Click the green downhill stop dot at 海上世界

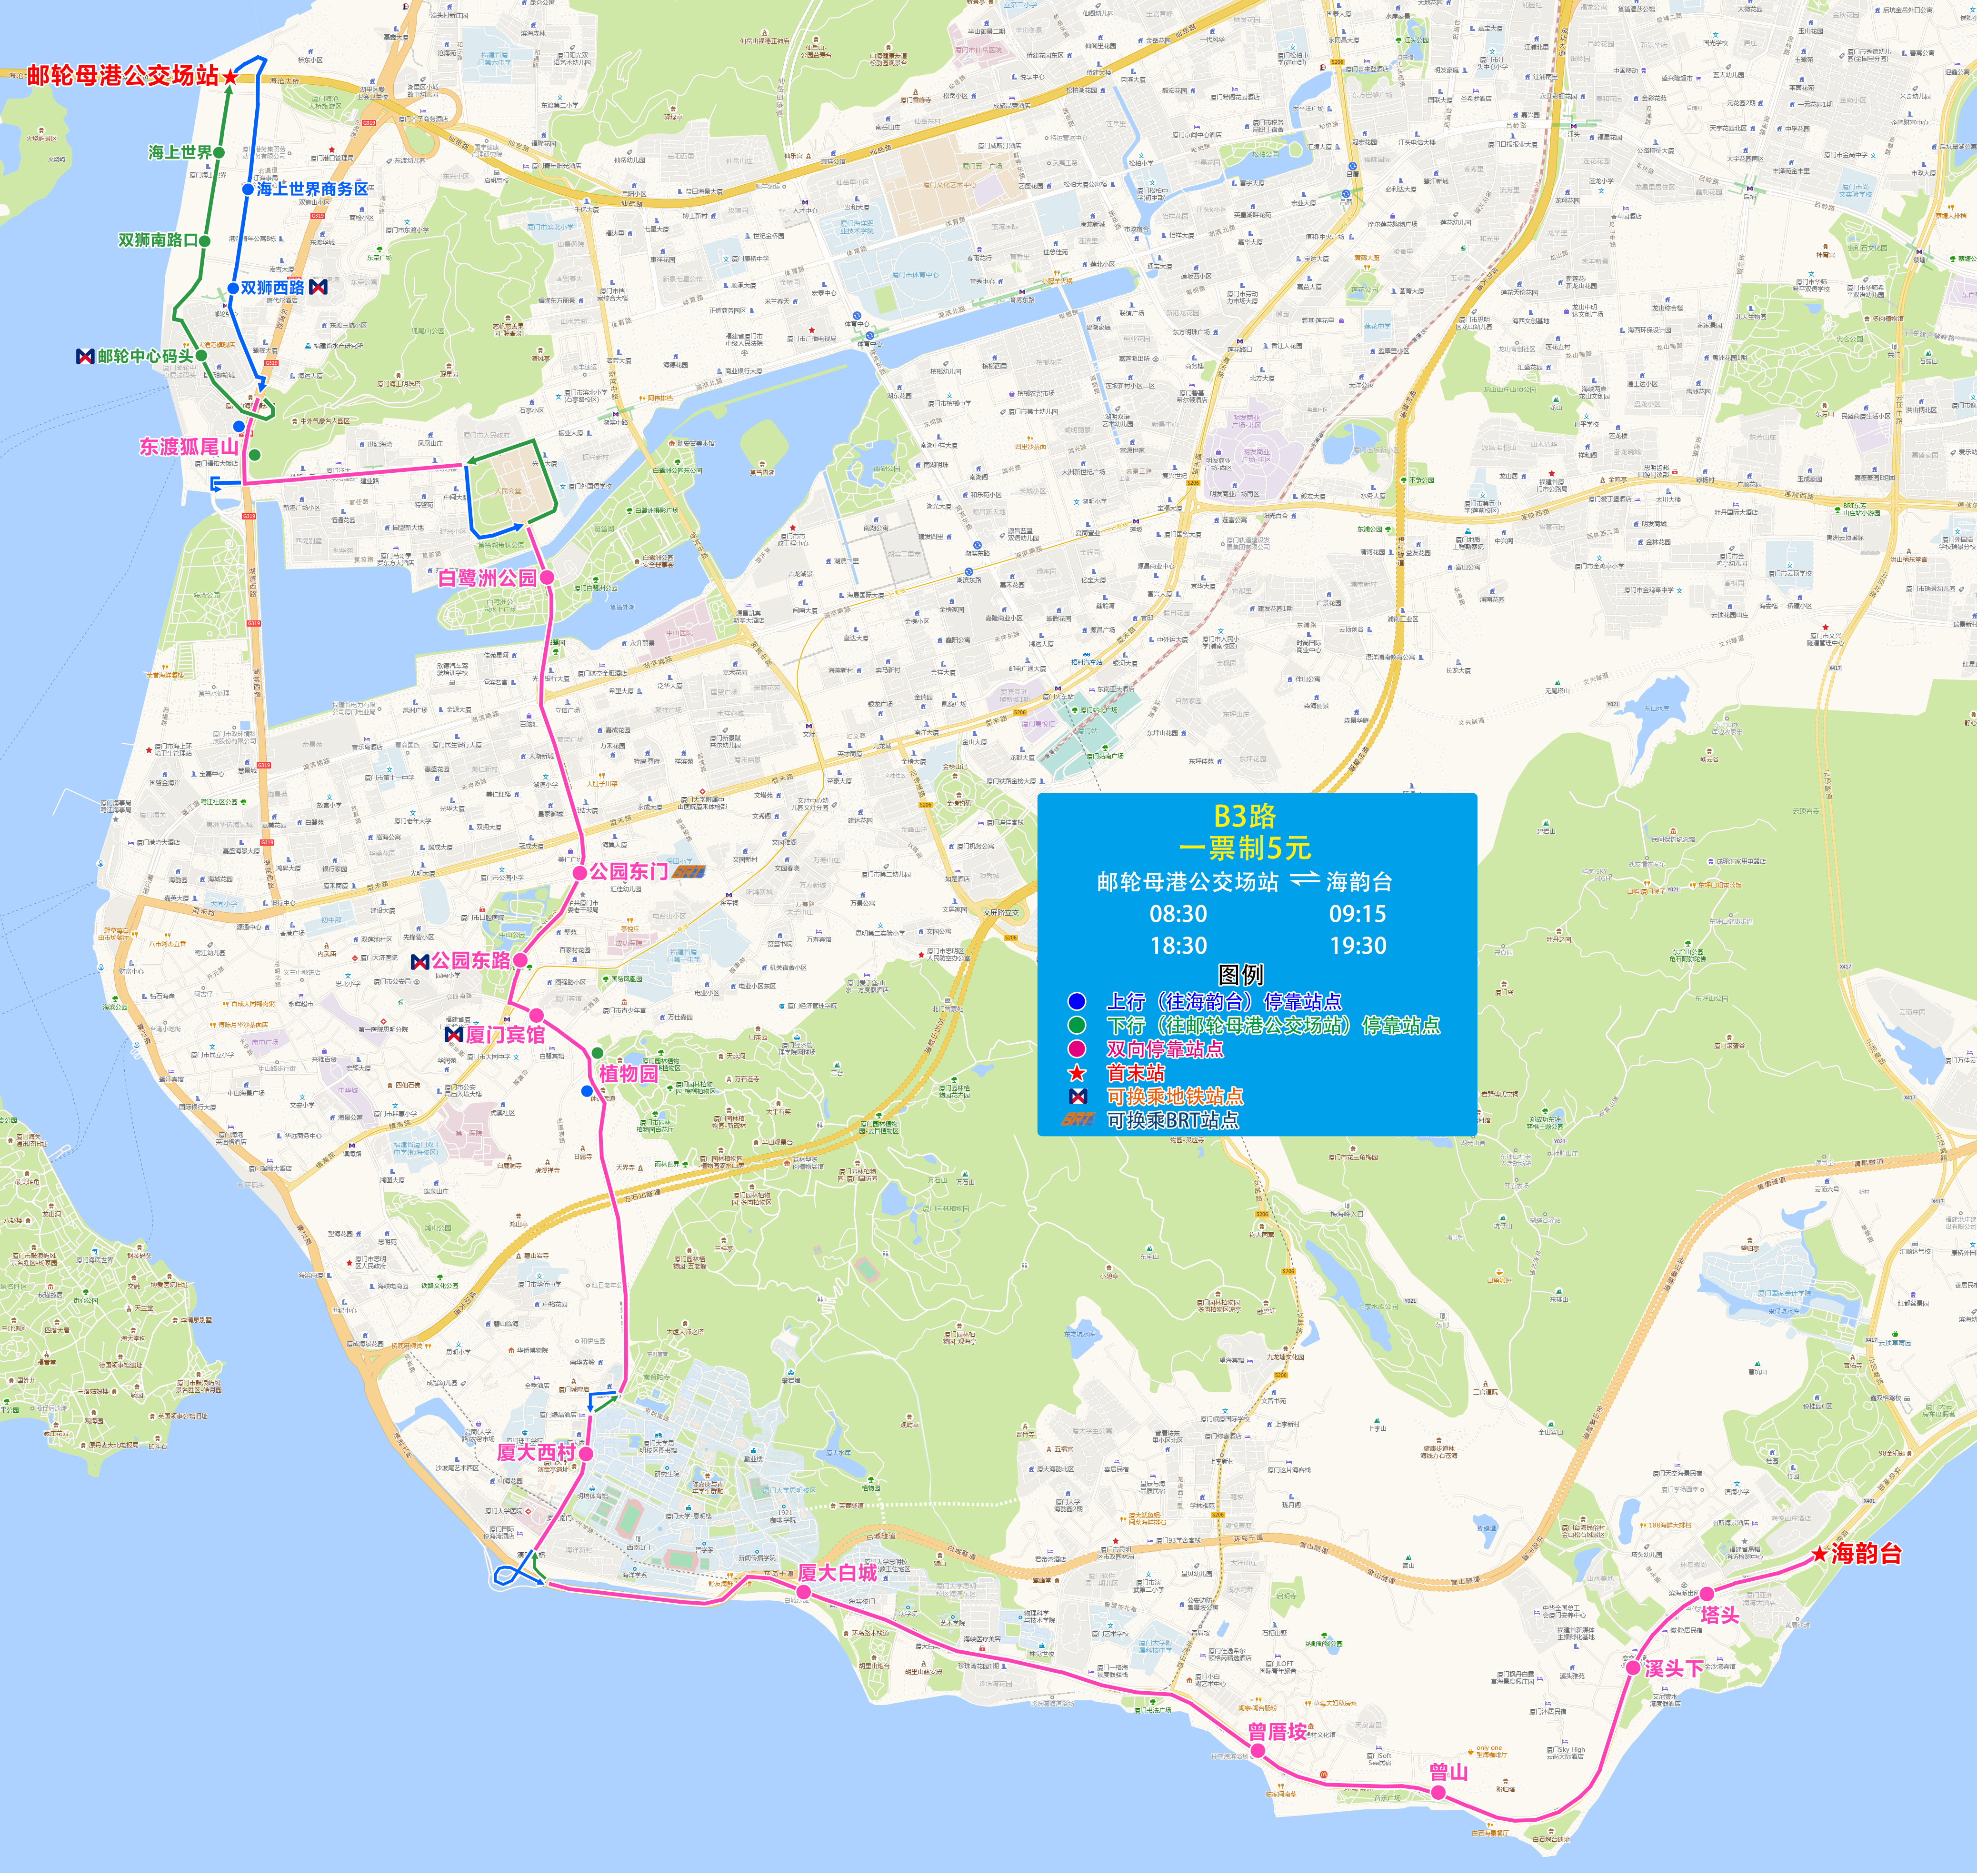(x=219, y=153)
